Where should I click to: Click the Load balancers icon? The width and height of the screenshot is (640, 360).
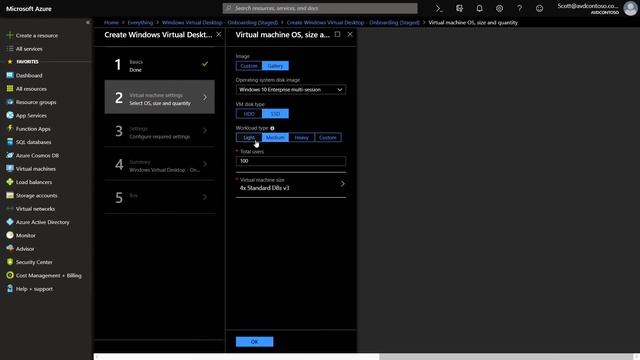(x=10, y=182)
